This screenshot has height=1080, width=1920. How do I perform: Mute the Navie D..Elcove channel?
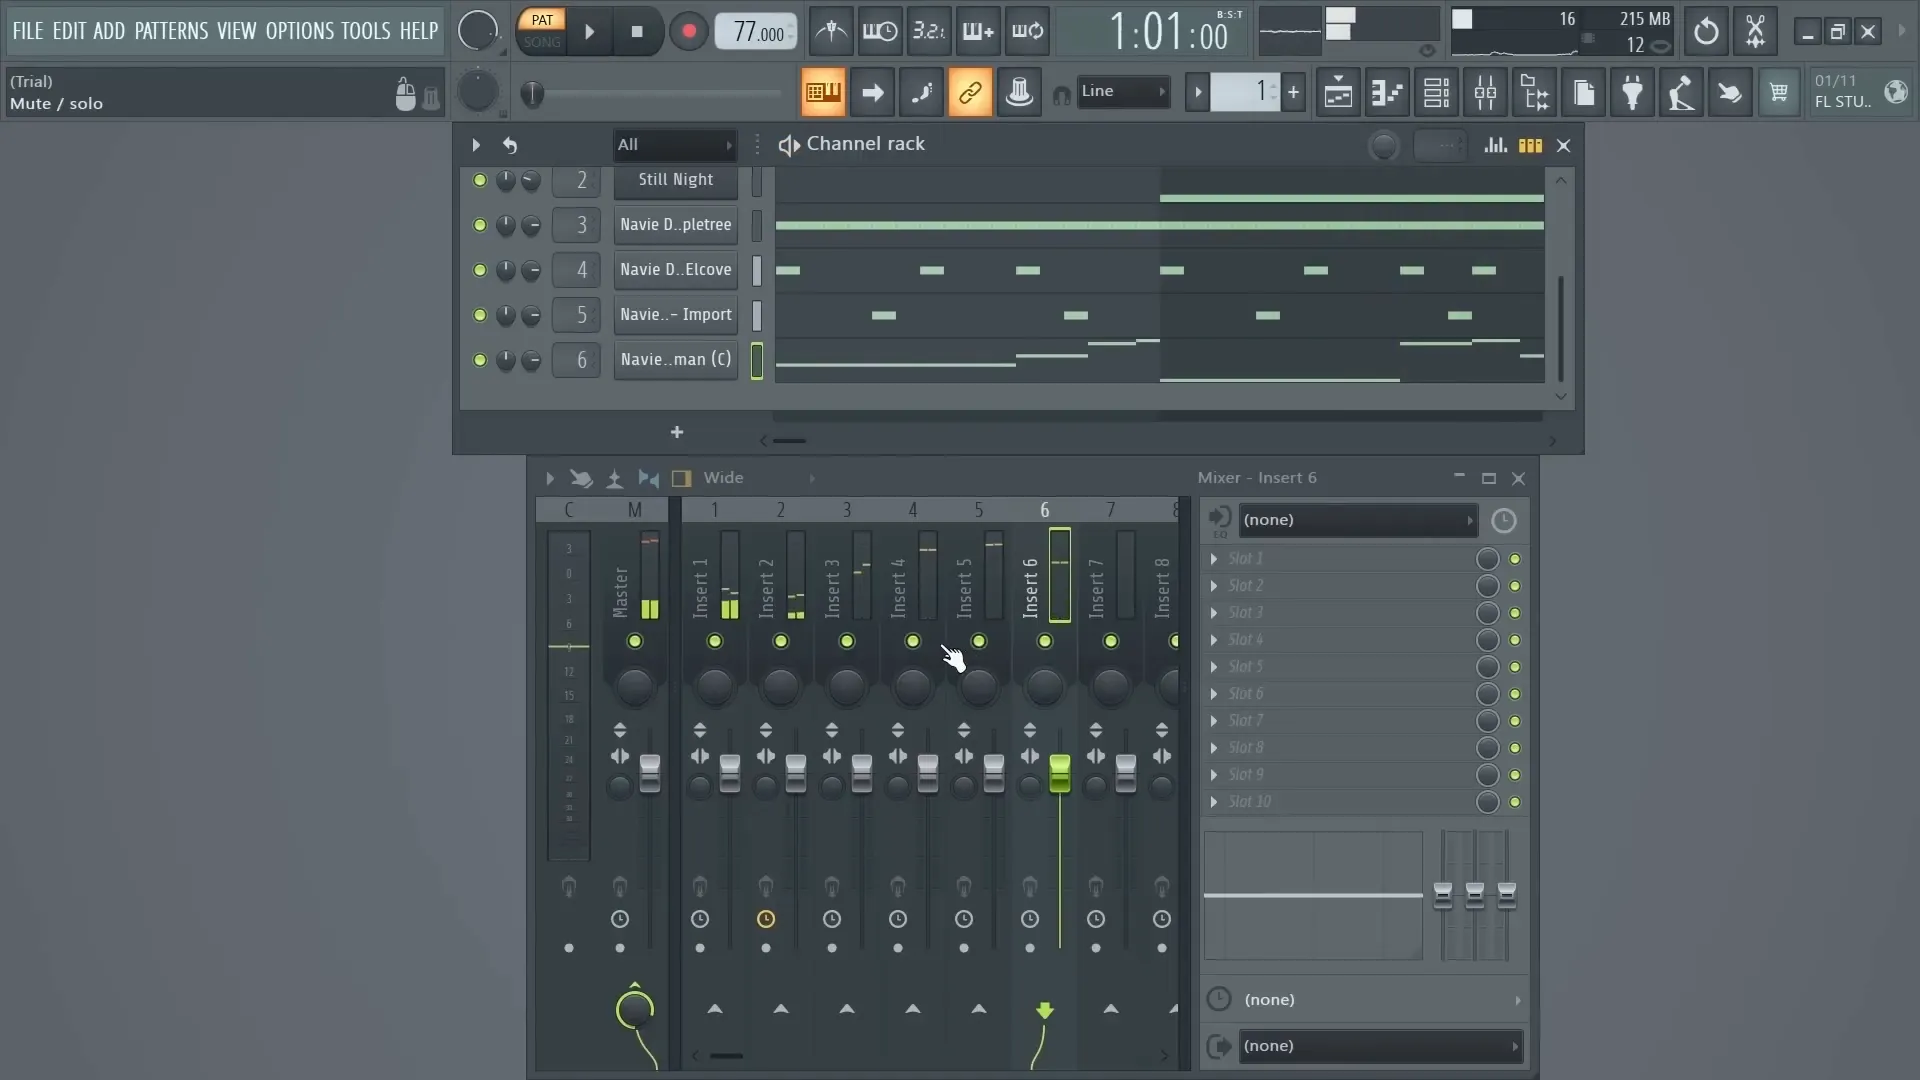click(x=480, y=270)
